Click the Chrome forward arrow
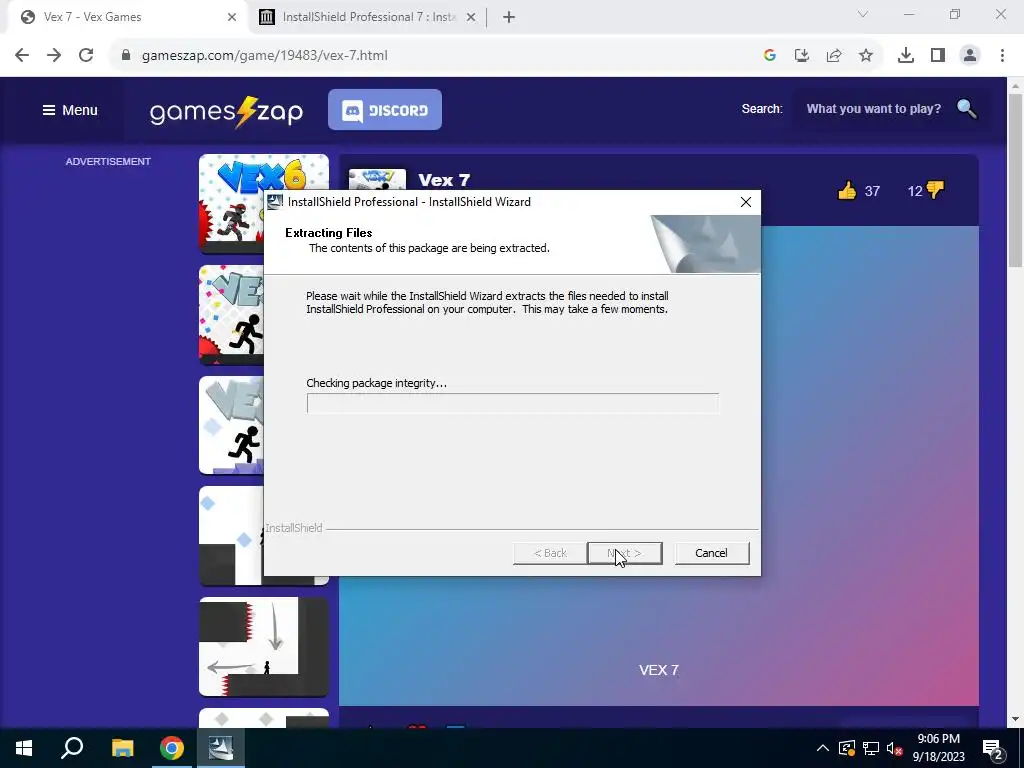 (54, 56)
